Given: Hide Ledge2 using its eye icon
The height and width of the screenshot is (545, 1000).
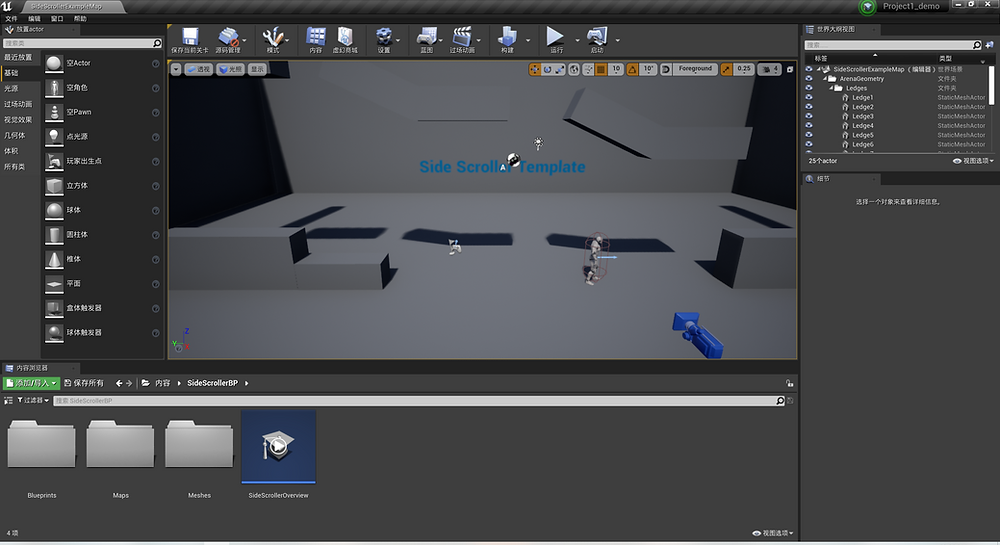Looking at the screenshot, I should [809, 107].
